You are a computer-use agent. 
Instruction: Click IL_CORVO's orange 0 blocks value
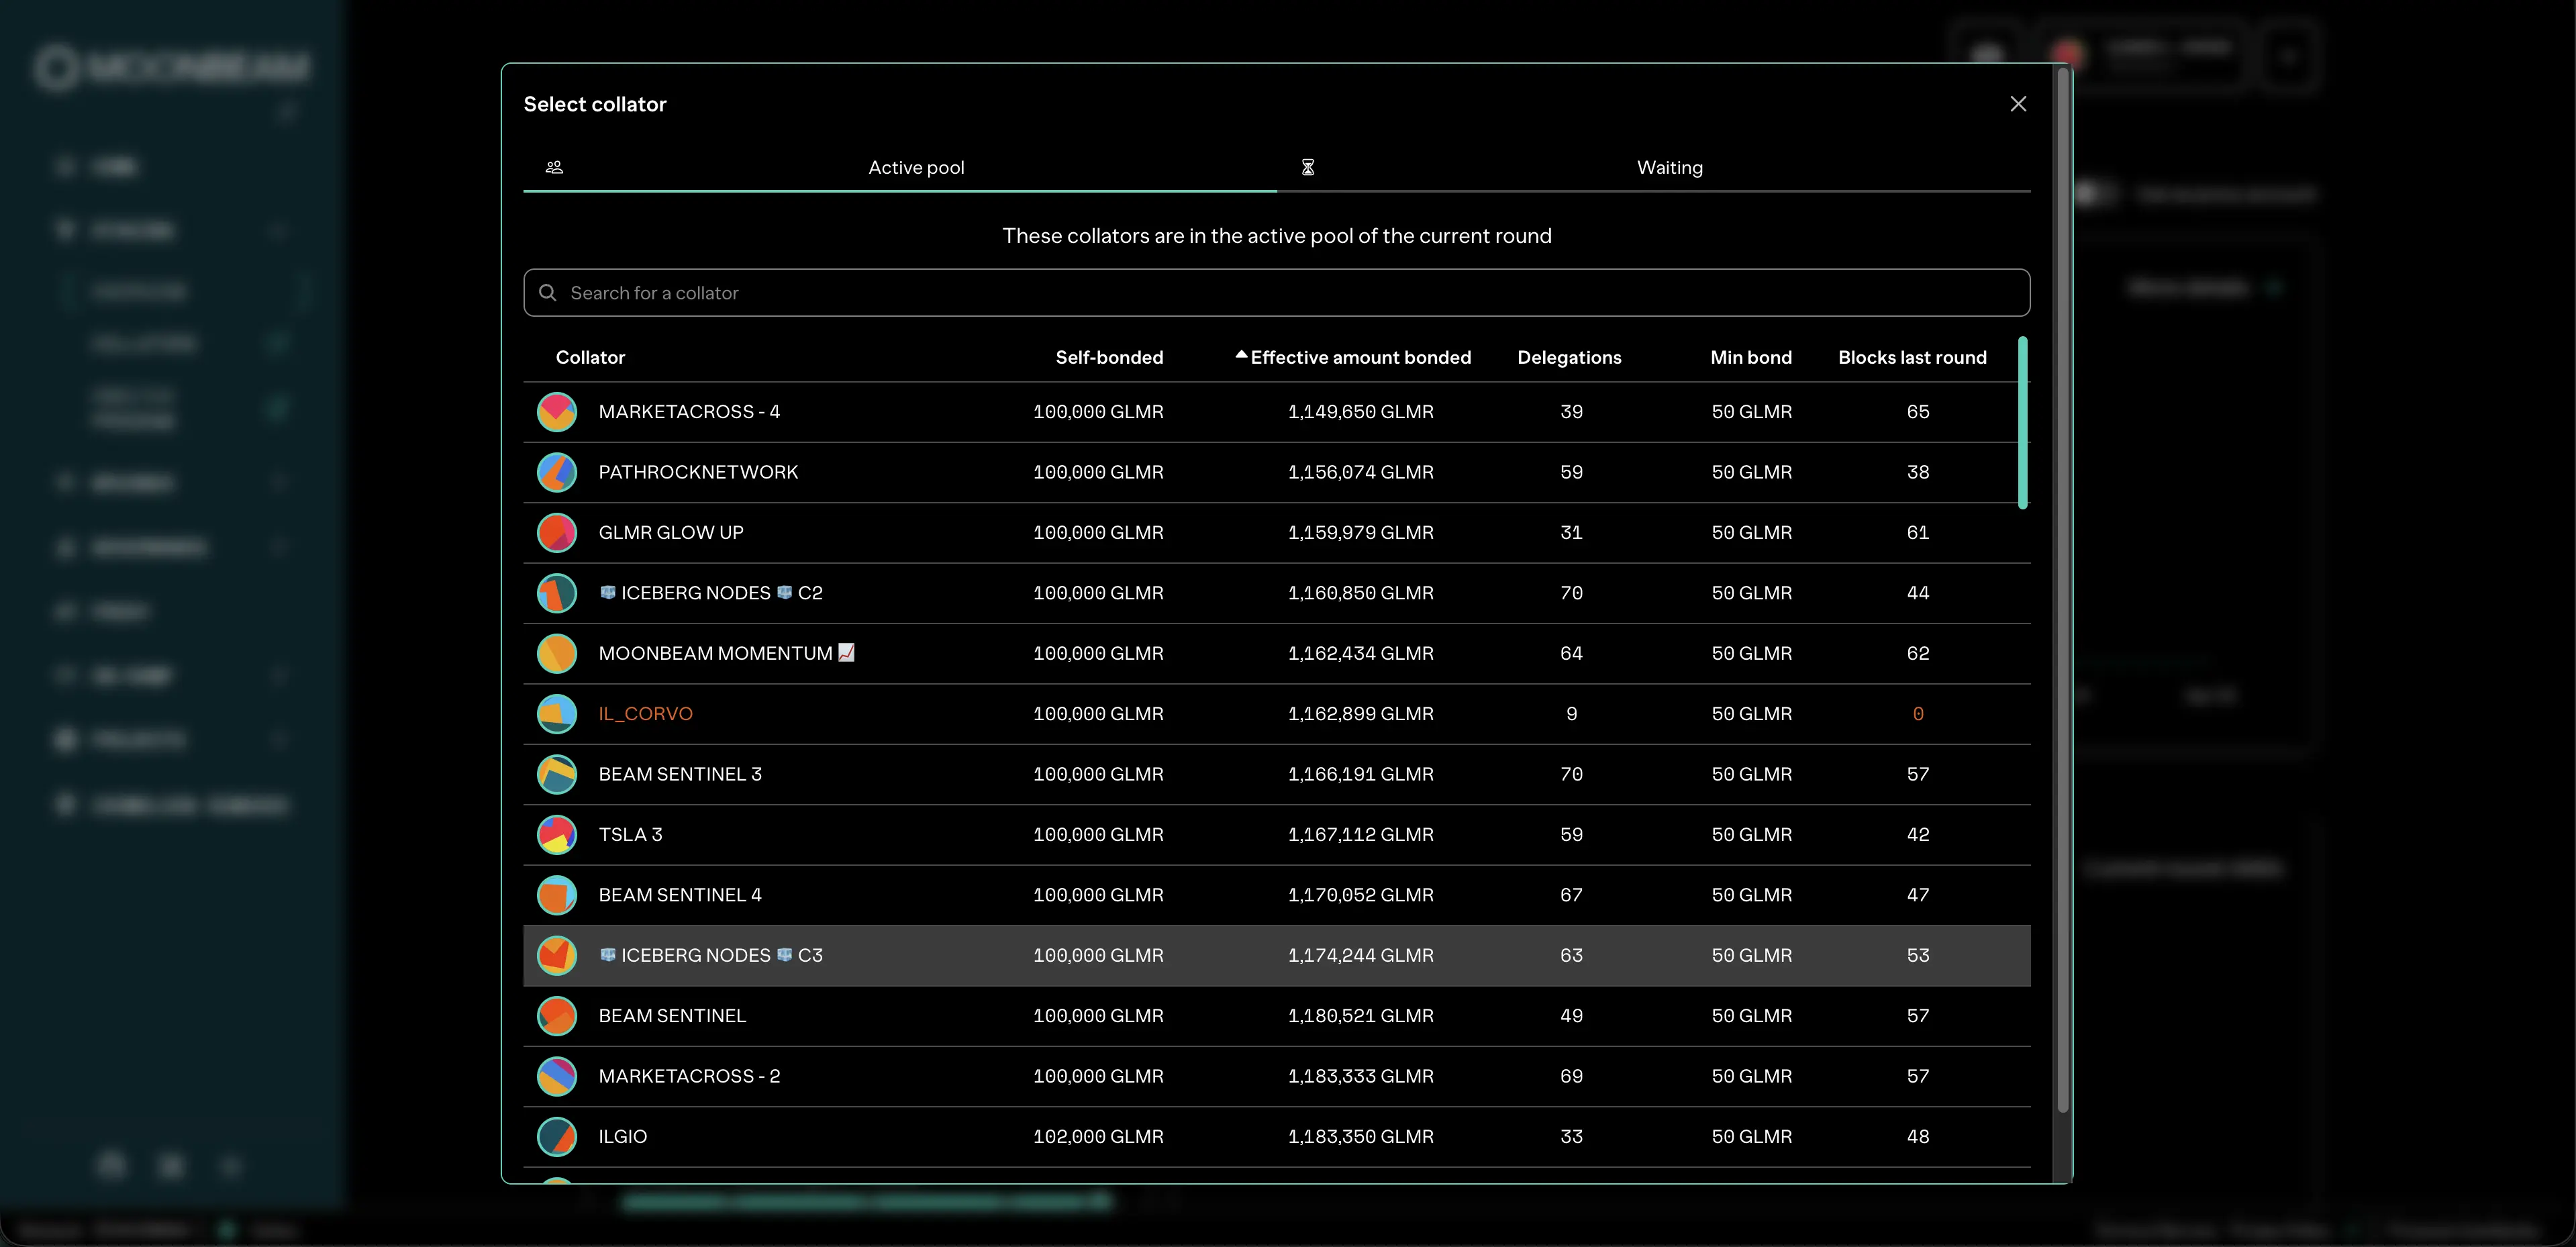coord(1918,714)
